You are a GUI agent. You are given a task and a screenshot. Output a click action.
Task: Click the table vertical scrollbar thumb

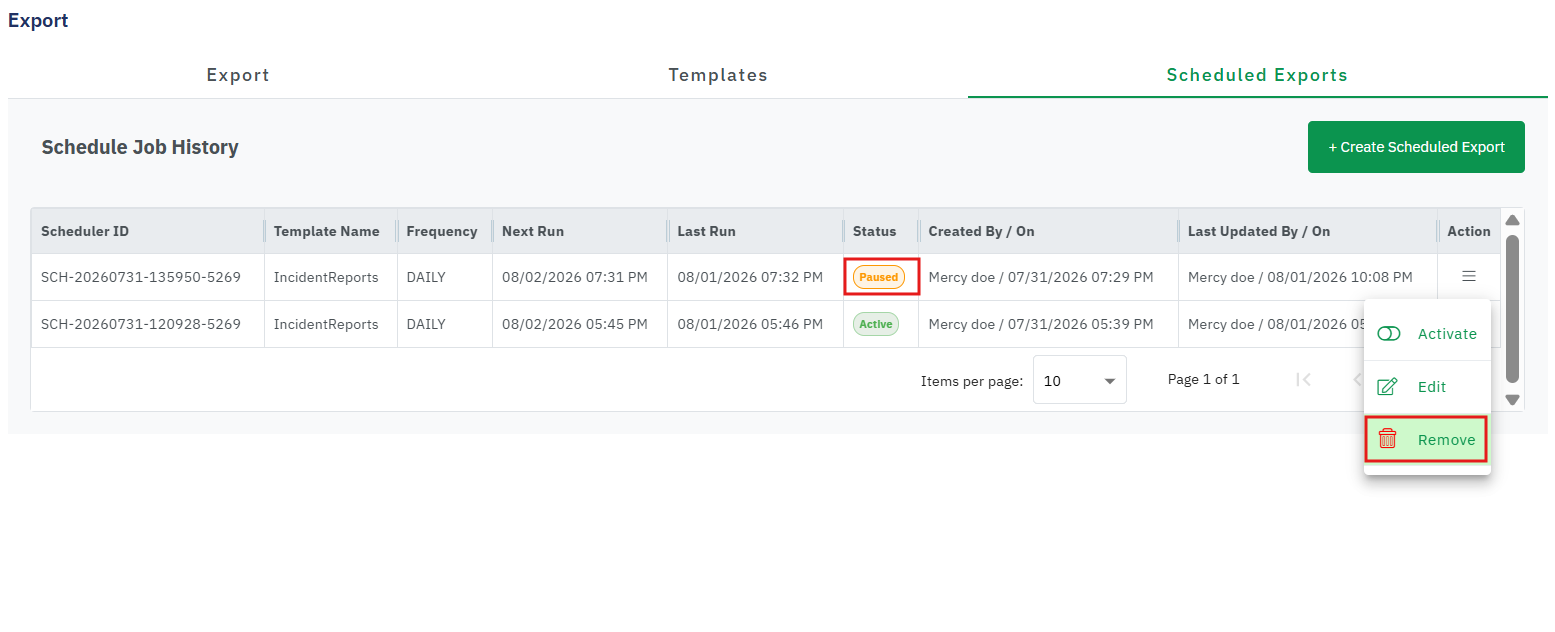1512,308
